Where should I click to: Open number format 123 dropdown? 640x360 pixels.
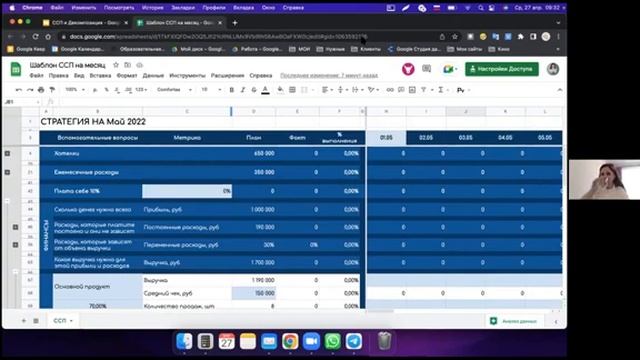pos(141,90)
